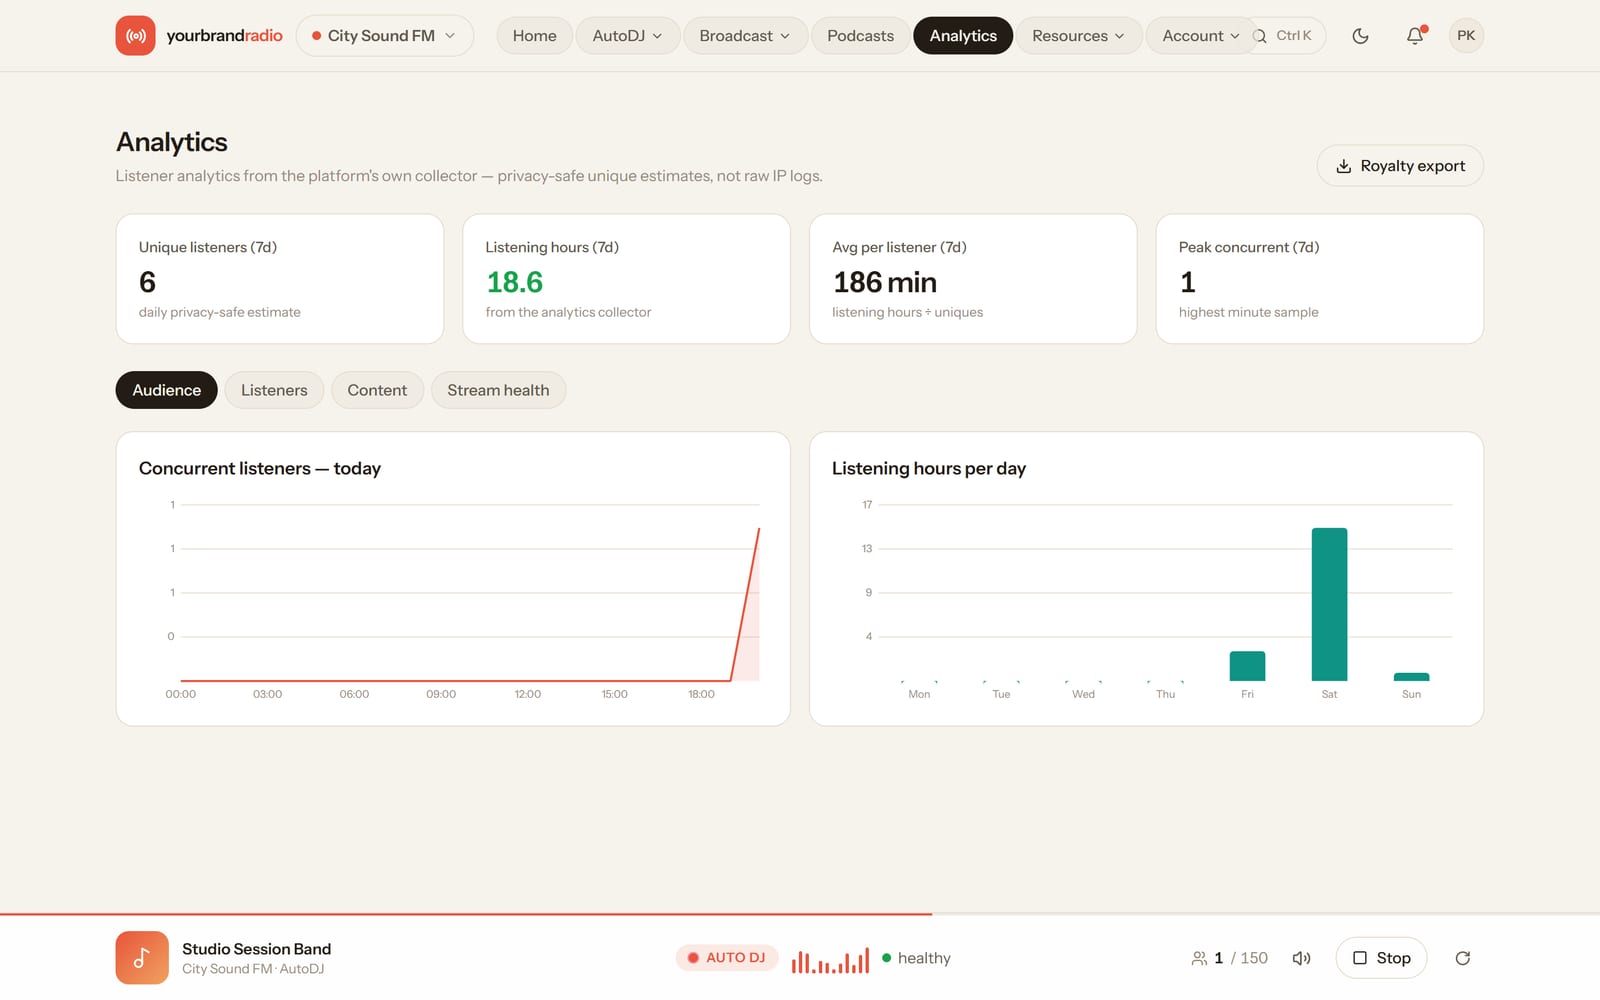Click the Sun bar in Listening hours chart
The height and width of the screenshot is (1000, 1600).
(x=1411, y=677)
